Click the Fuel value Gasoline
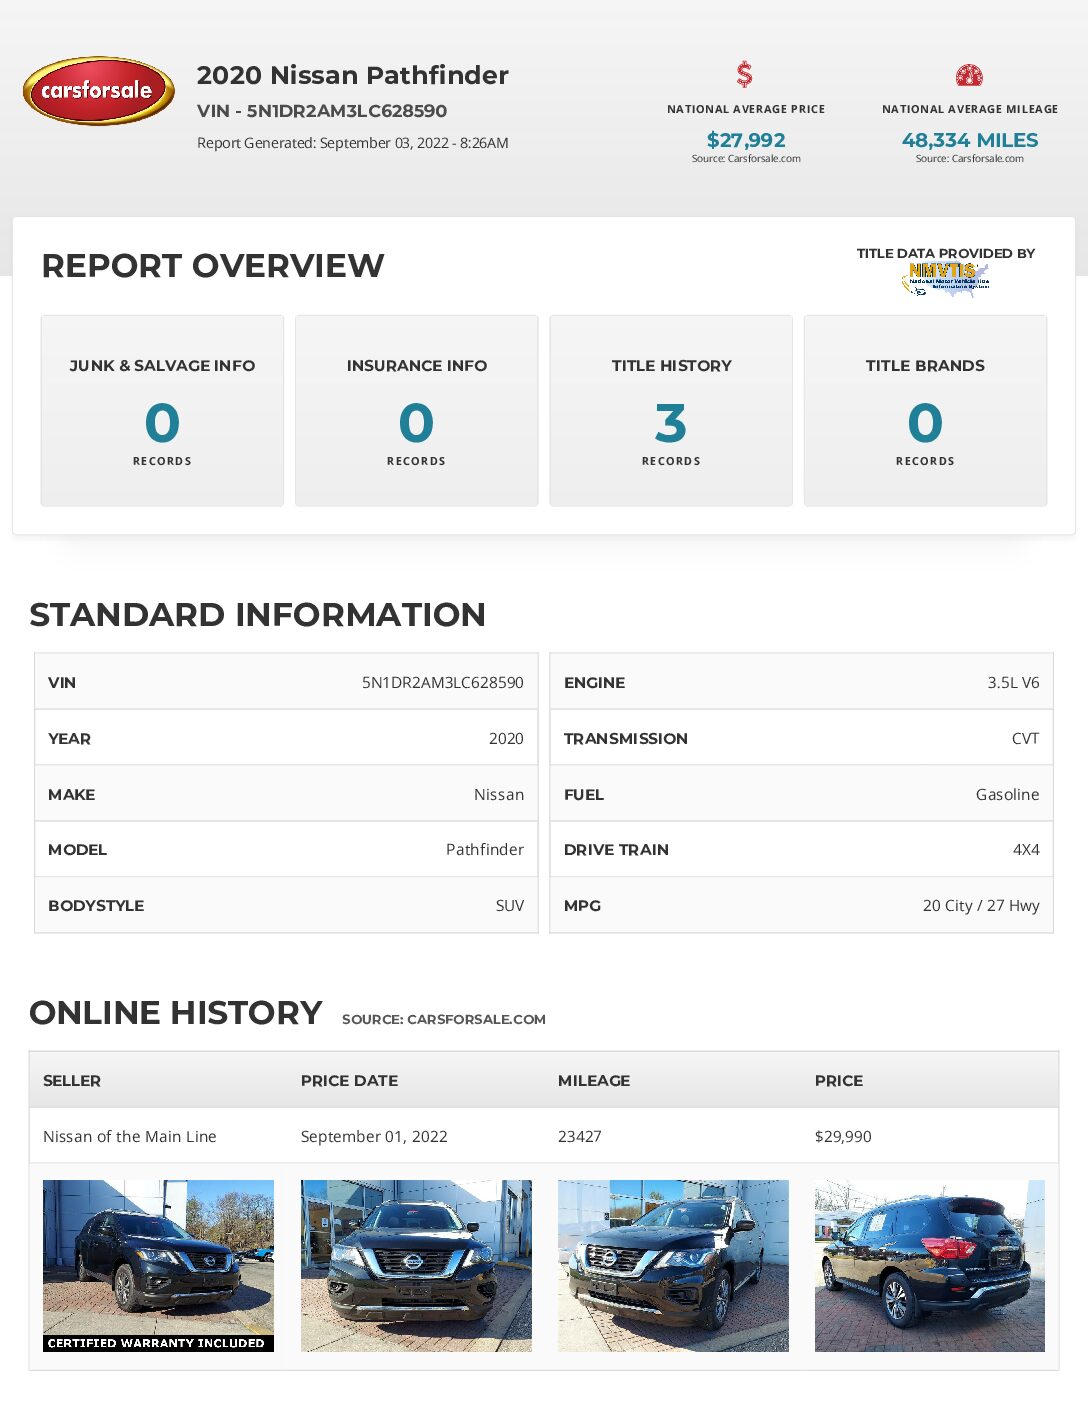This screenshot has width=1088, height=1408. (1008, 795)
